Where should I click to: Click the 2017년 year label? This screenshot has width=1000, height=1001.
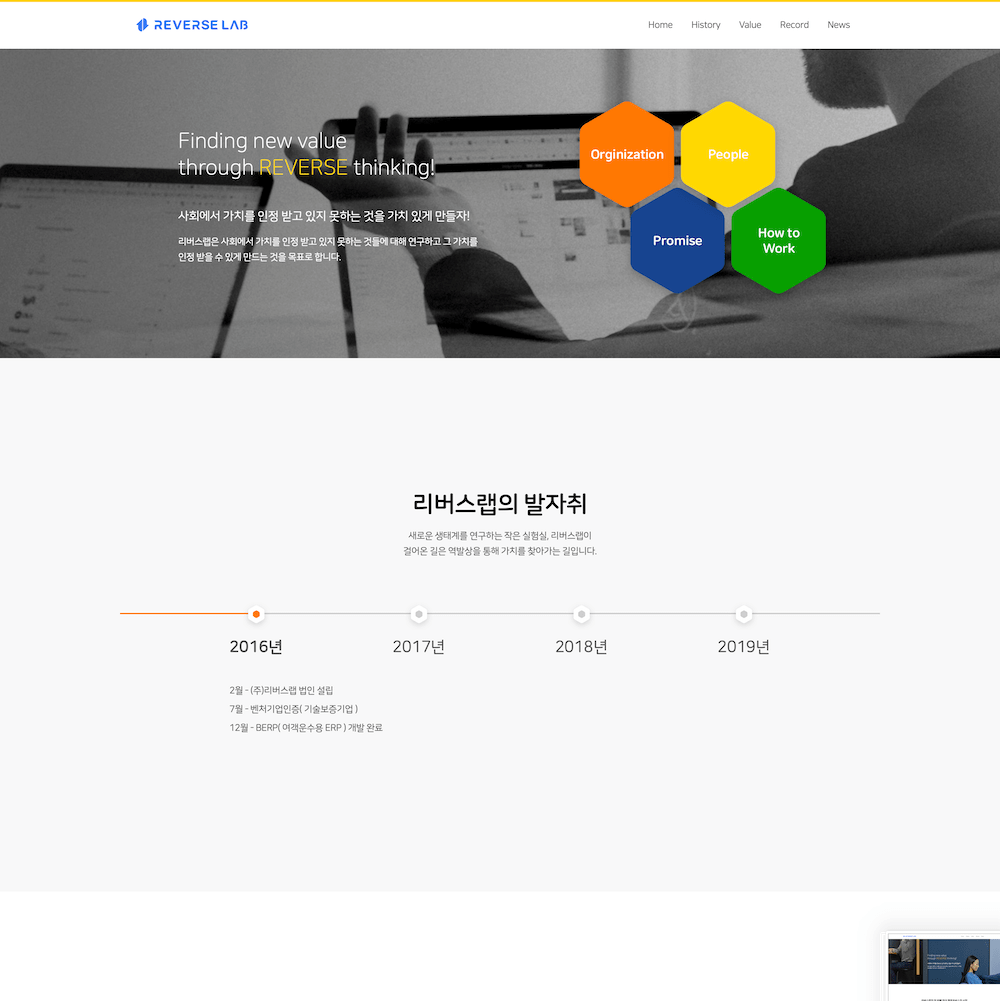419,647
